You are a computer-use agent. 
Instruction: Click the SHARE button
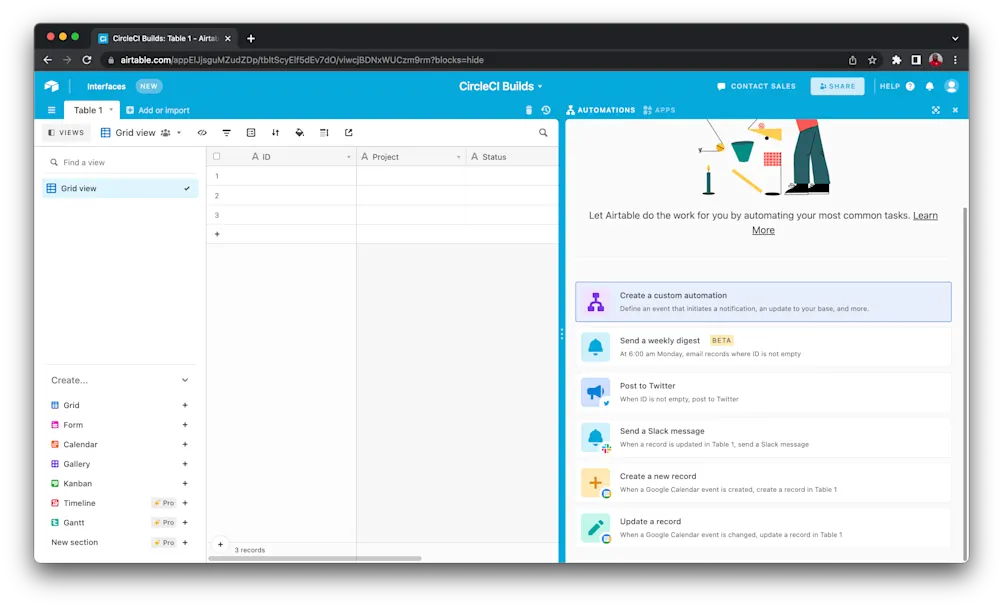click(837, 86)
